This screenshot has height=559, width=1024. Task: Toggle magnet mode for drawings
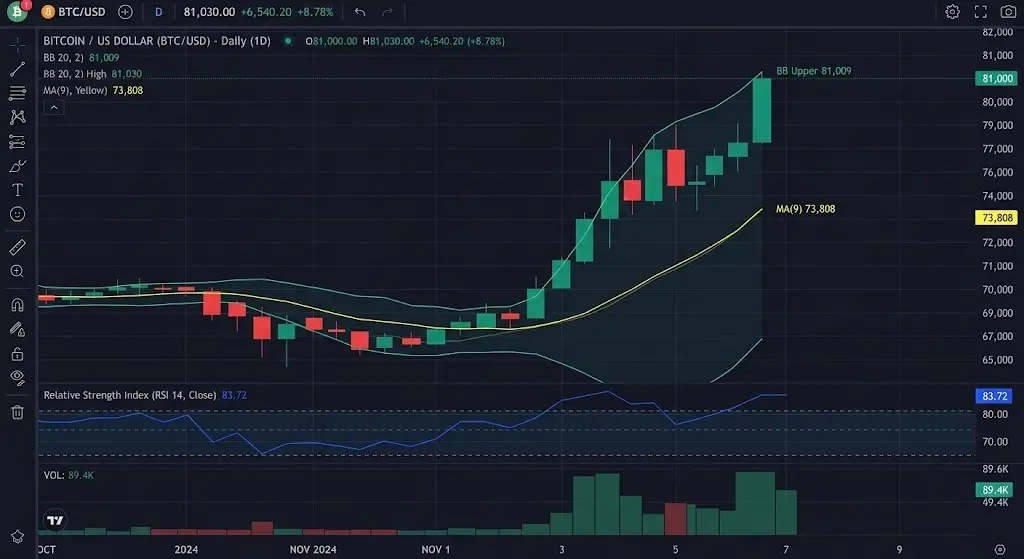pos(18,304)
